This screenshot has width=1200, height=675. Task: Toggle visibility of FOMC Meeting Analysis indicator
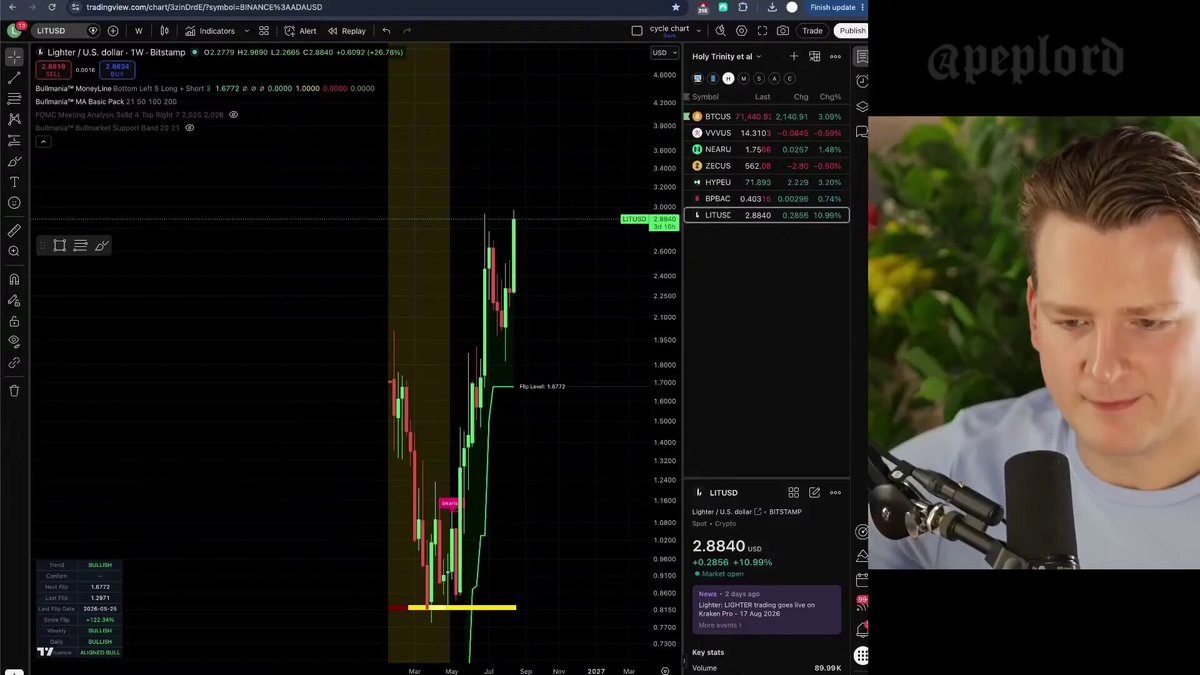tap(234, 115)
